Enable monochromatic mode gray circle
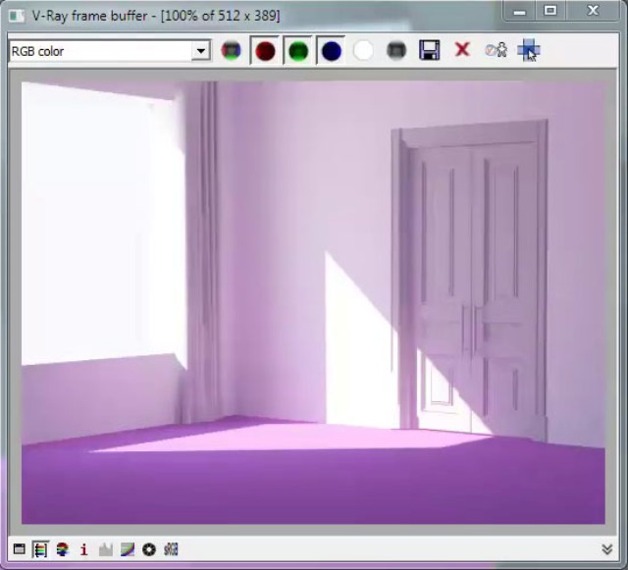628x570 pixels. pos(397,51)
